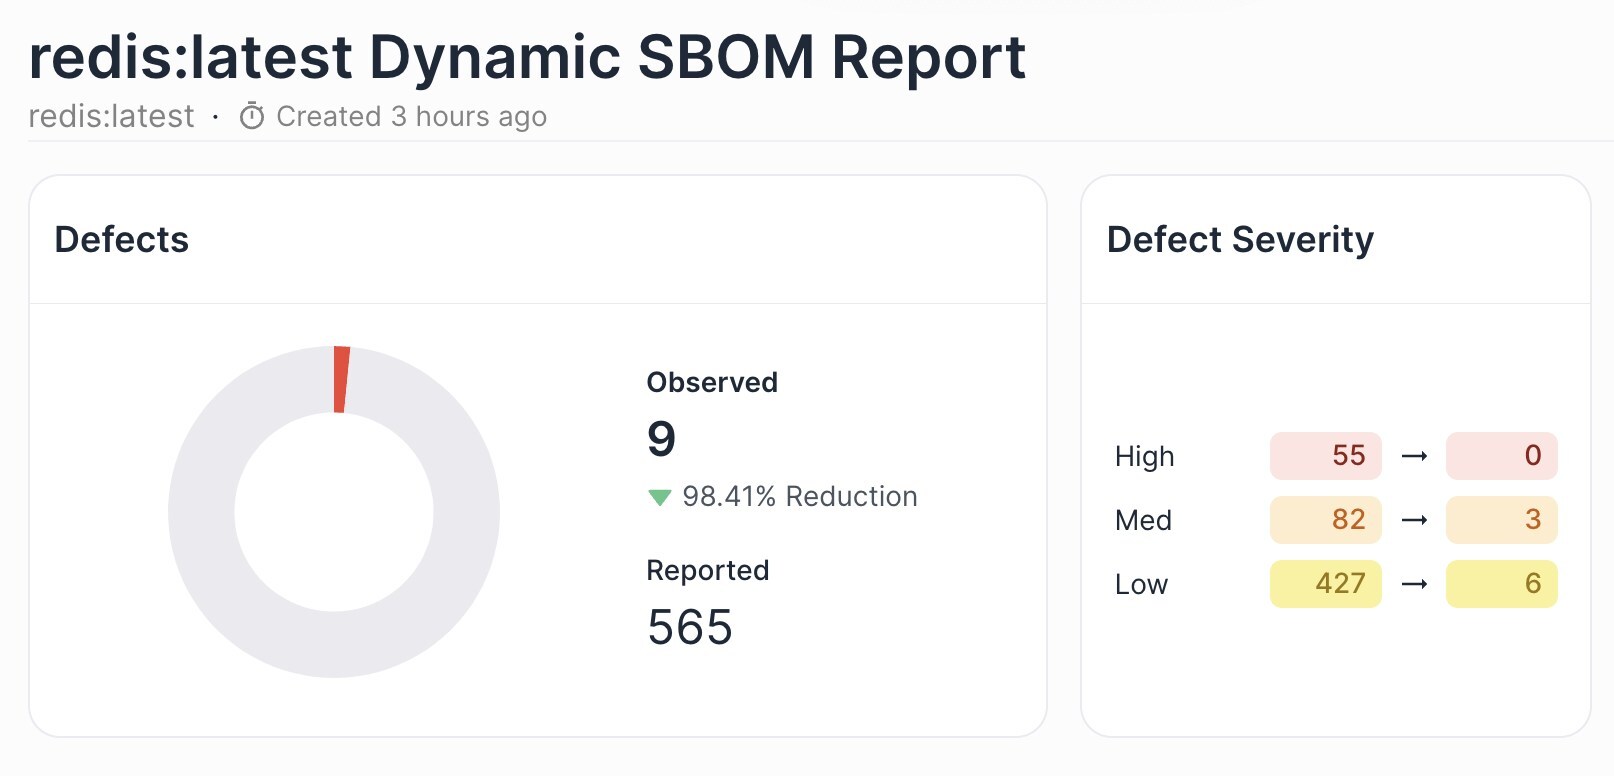Click the 'Reported' label

tap(708, 570)
